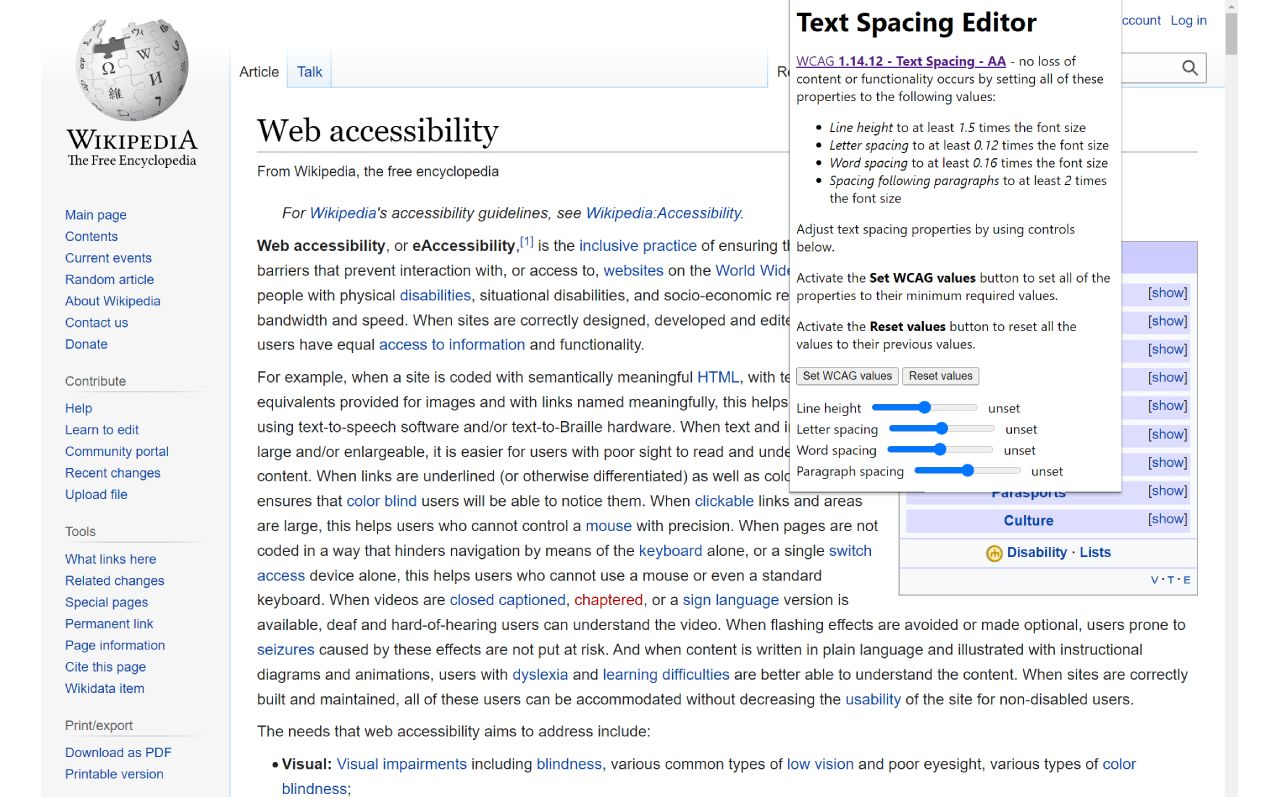
Task: Expand the Parasports section with its show link
Action: [x=1167, y=491]
